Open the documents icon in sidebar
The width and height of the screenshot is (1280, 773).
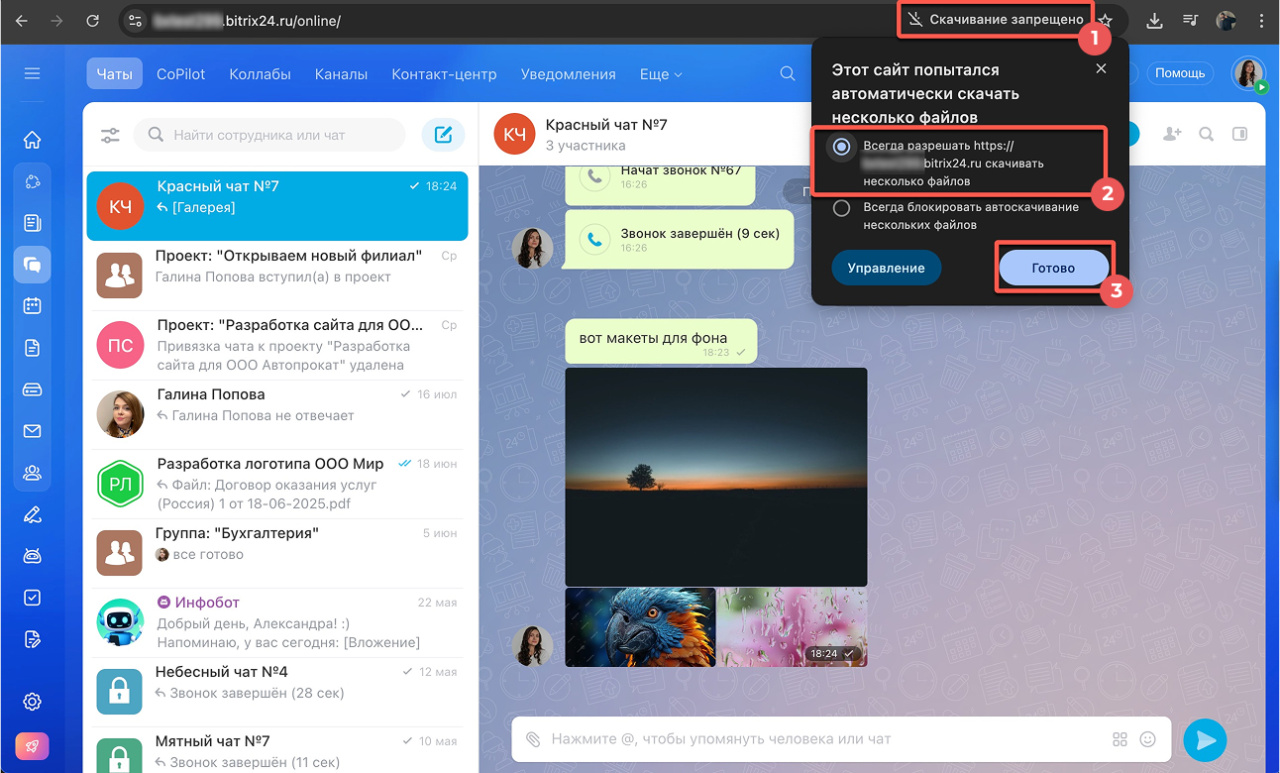pyautogui.click(x=32, y=348)
